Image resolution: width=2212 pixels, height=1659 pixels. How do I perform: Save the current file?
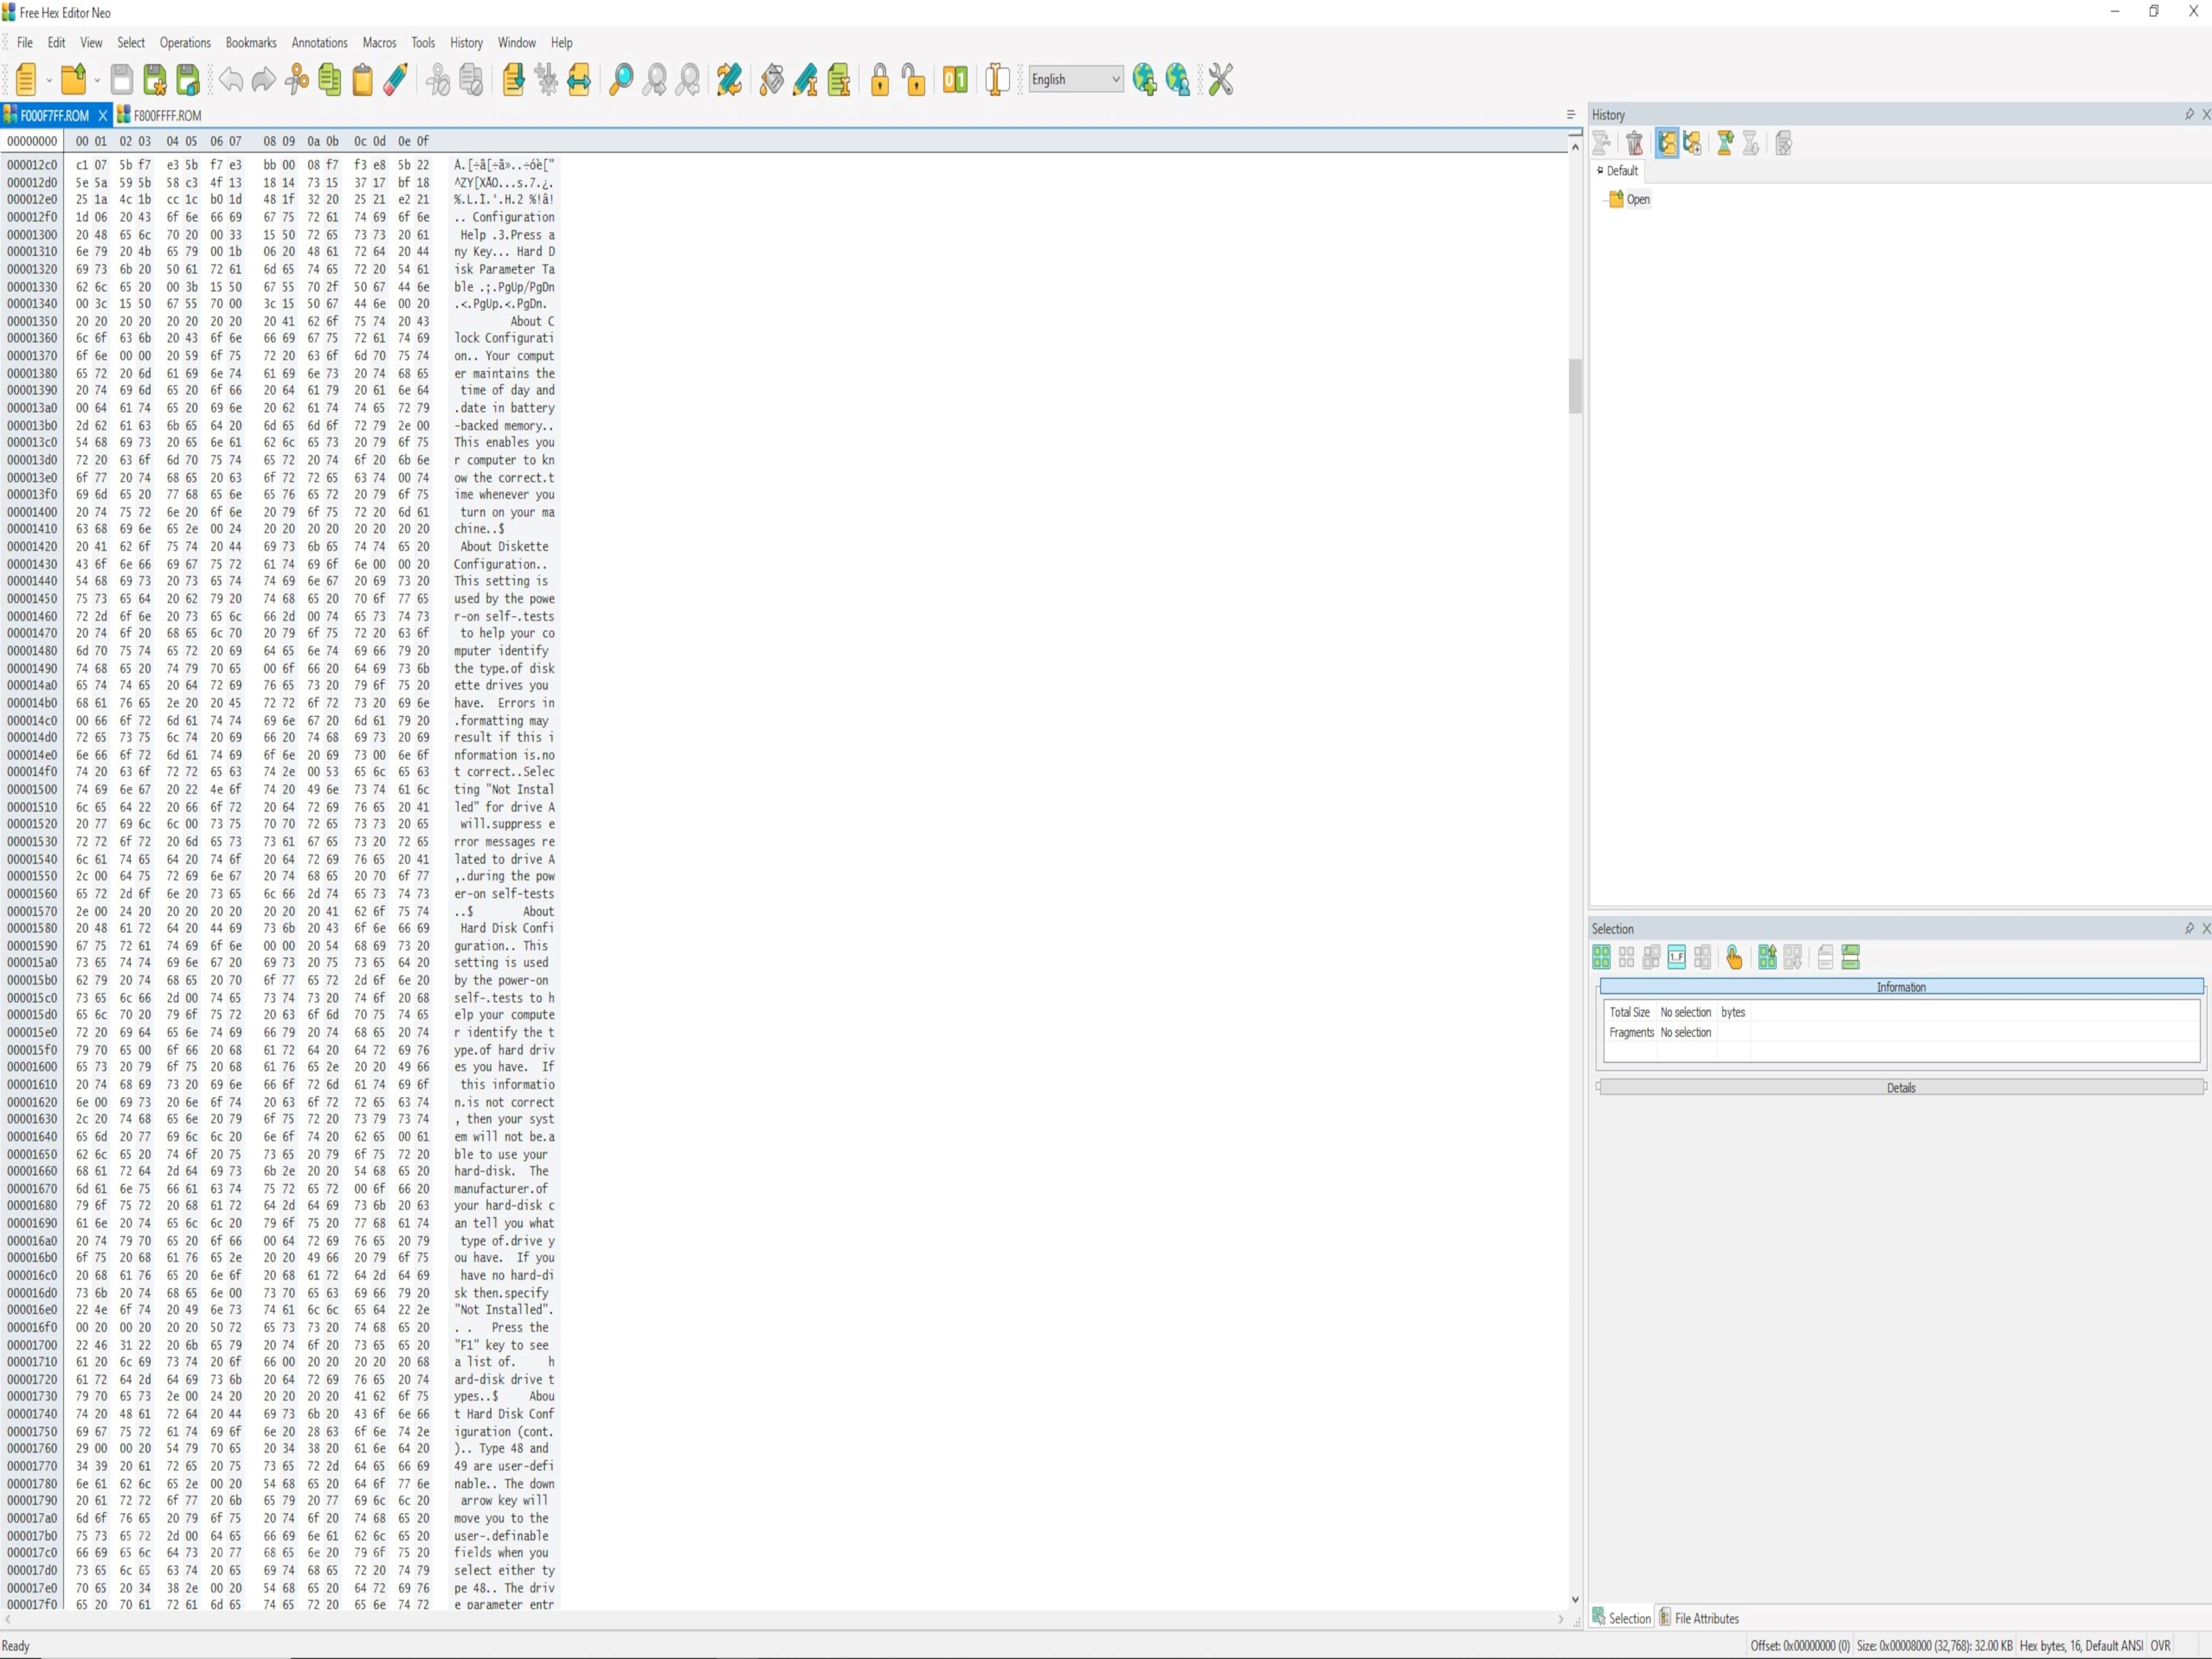[x=121, y=80]
